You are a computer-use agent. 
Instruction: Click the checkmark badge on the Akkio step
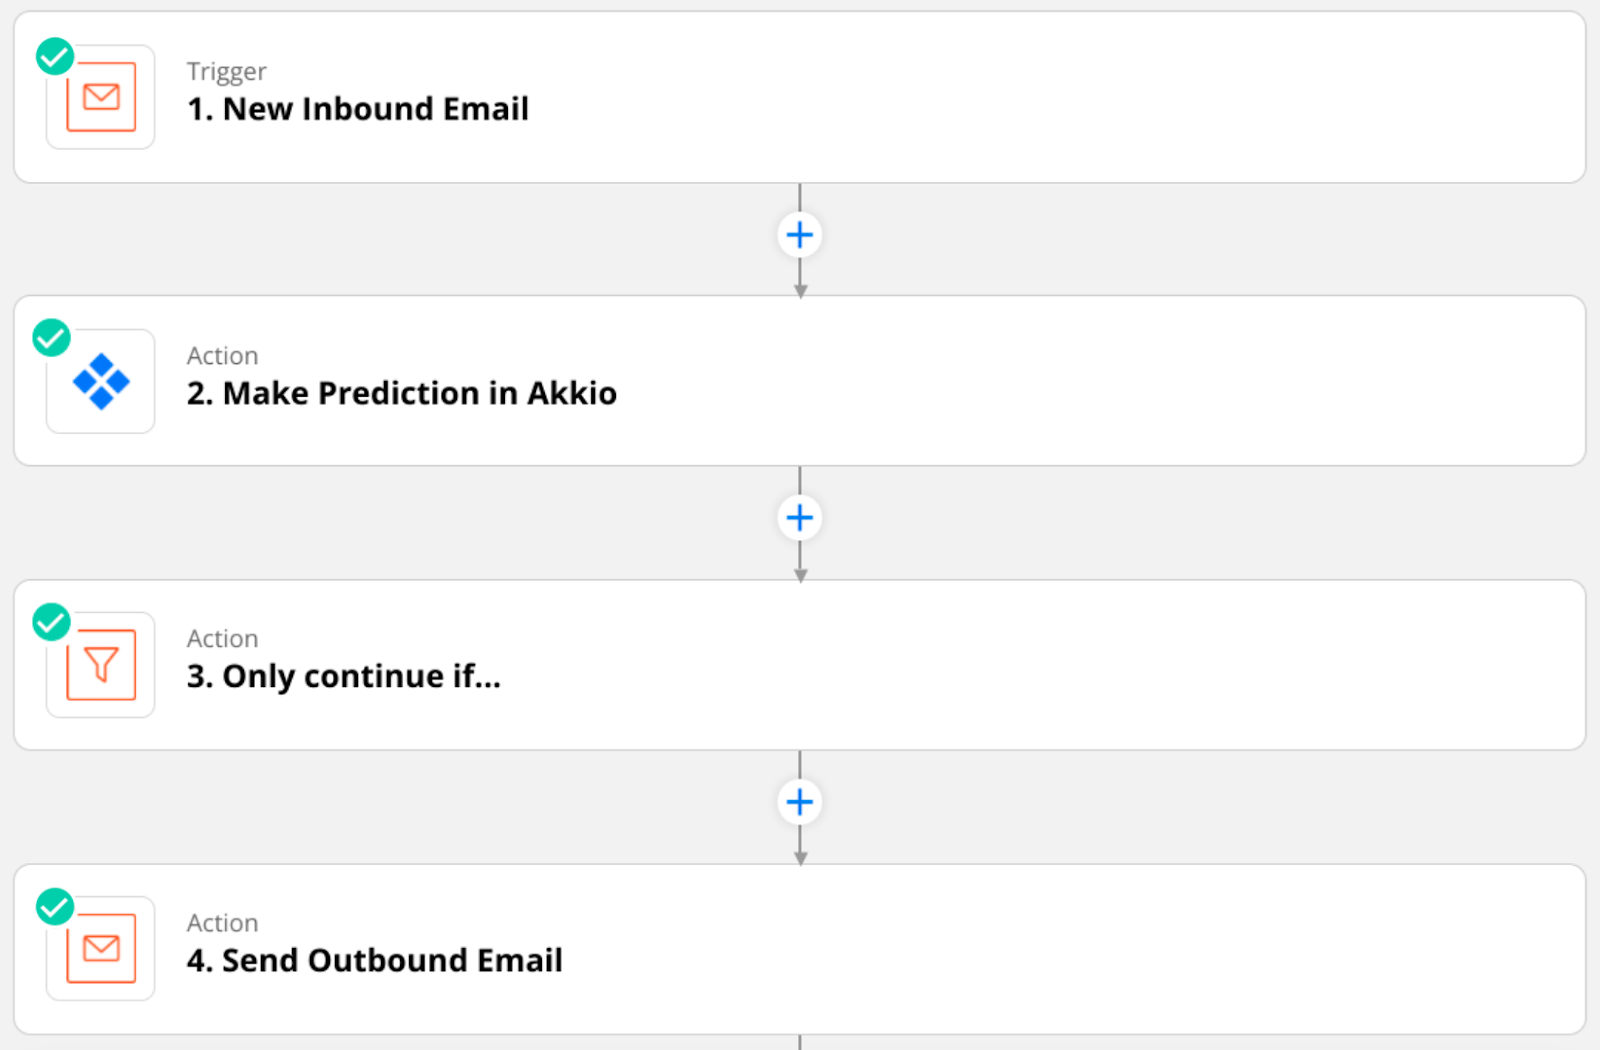[51, 338]
